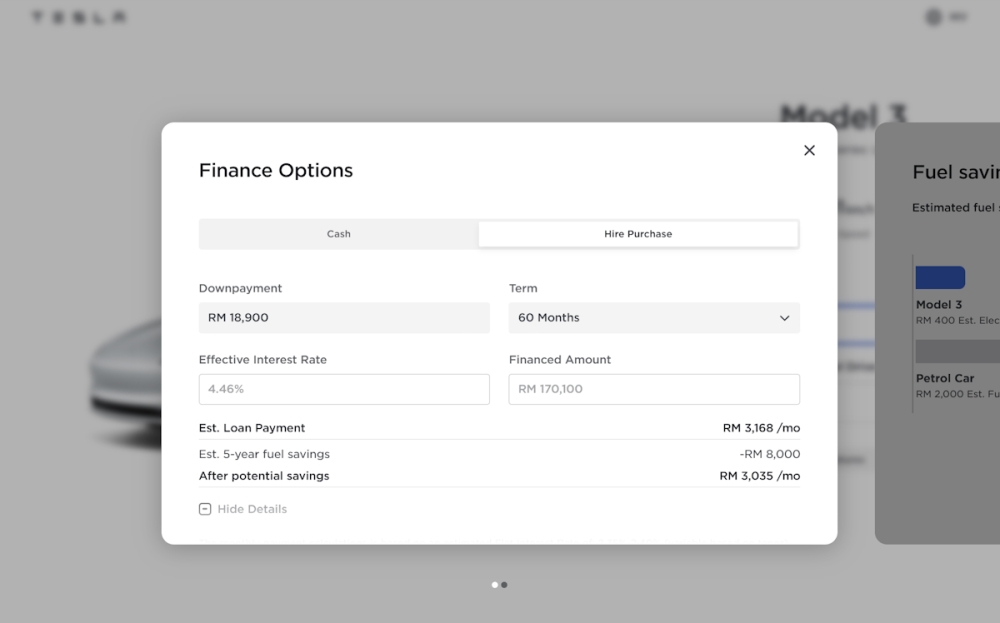Go to the second carousel dot
Viewport: 1000px width, 623px height.
pyautogui.click(x=504, y=585)
